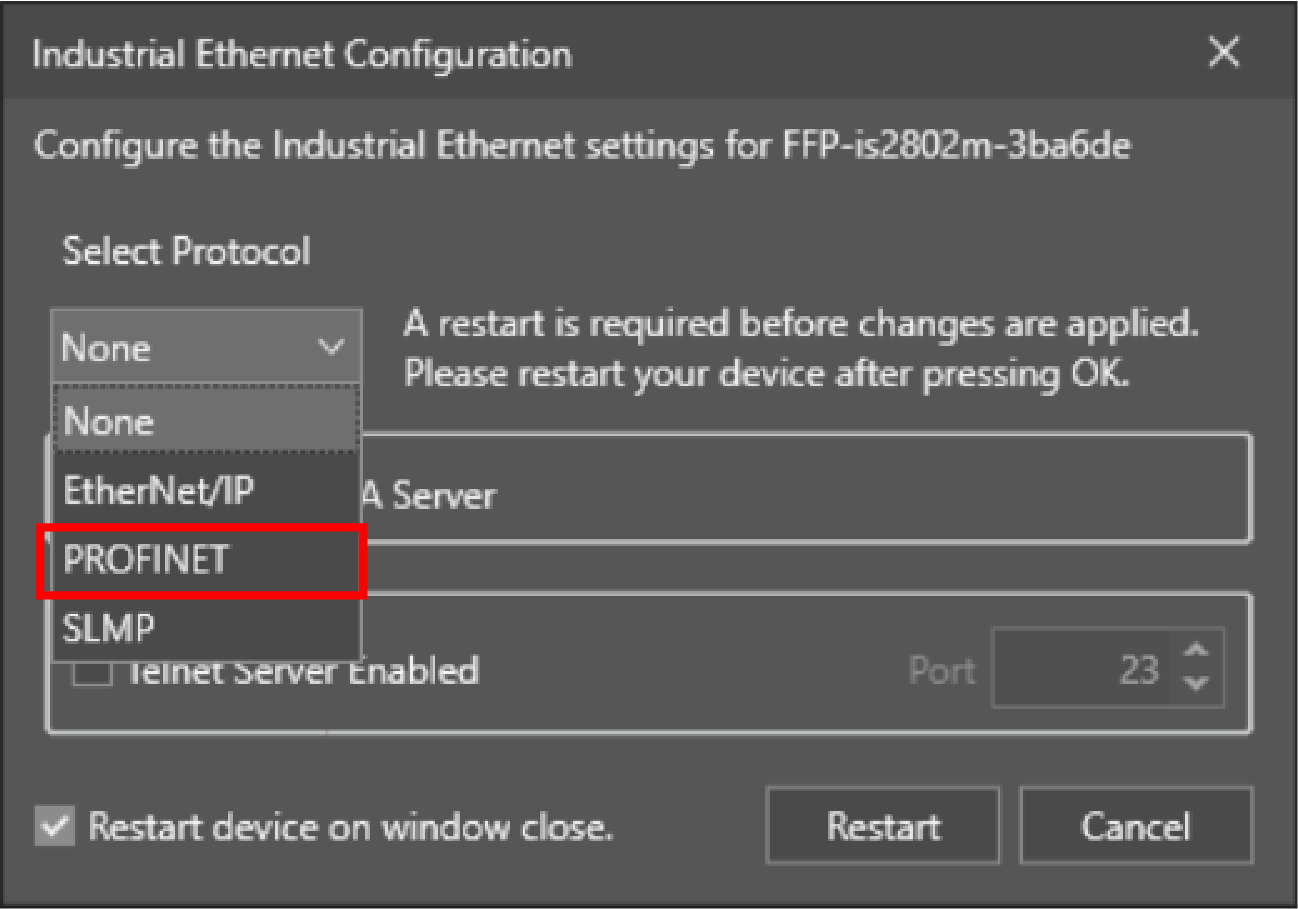Close the Industrial Ethernet Configuration dialog
The height and width of the screenshot is (909, 1298).
1224,53
